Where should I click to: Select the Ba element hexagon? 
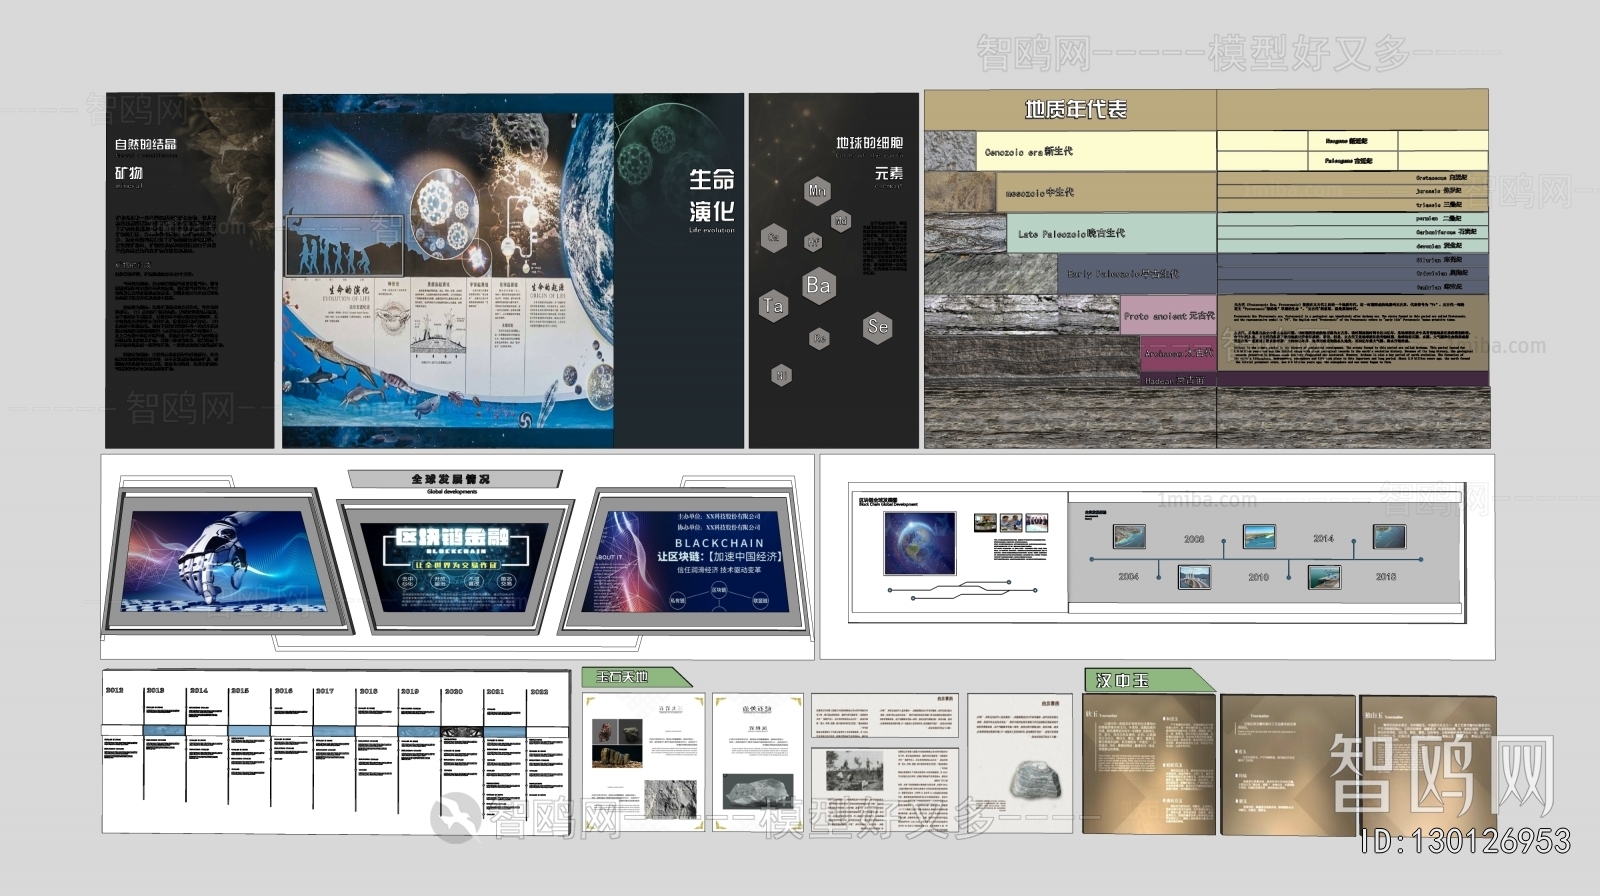pyautogui.click(x=818, y=285)
